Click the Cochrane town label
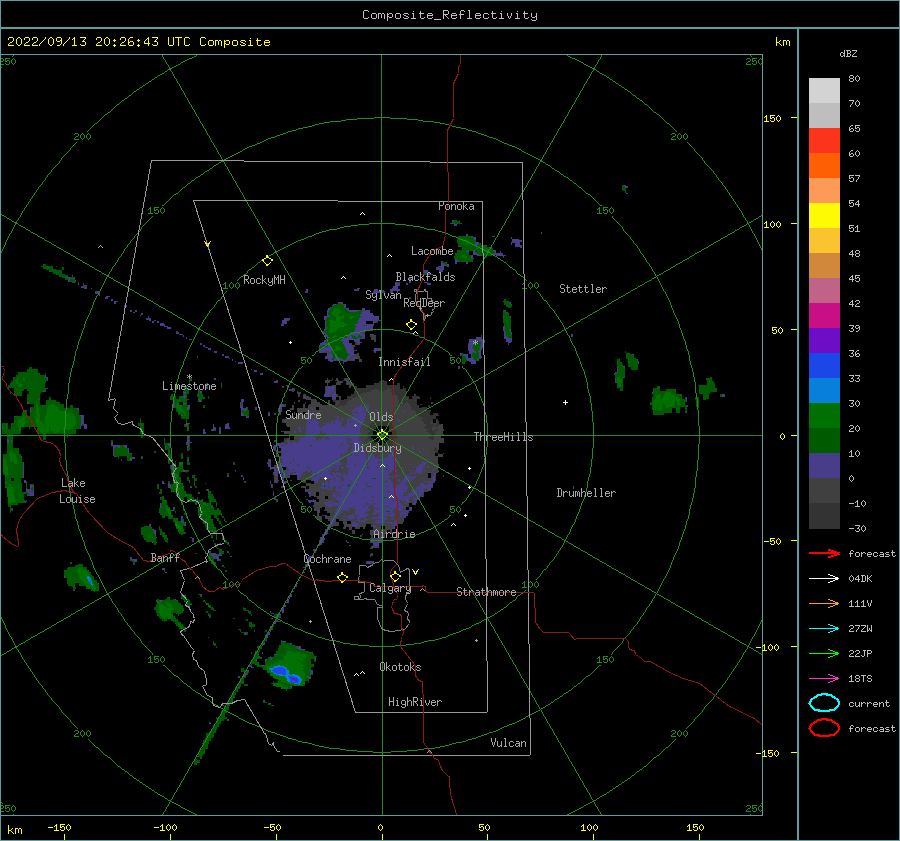The width and height of the screenshot is (900, 841). tap(327, 559)
